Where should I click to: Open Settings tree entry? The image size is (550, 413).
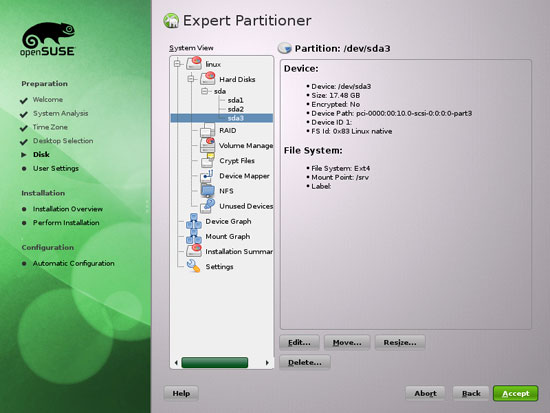pyautogui.click(x=219, y=267)
